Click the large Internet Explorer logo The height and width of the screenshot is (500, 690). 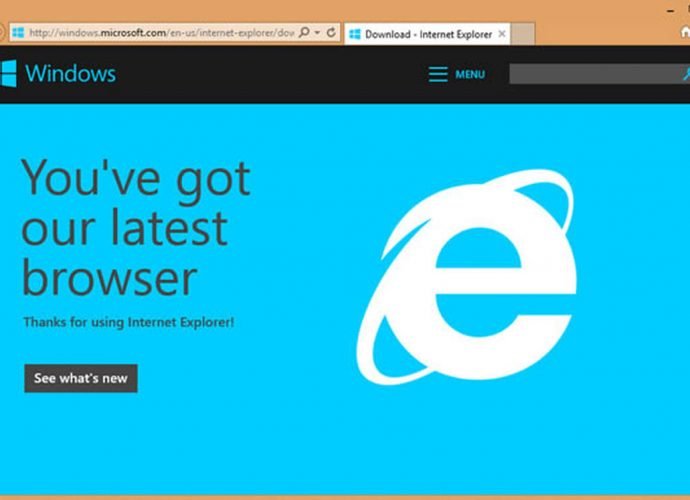click(x=466, y=276)
